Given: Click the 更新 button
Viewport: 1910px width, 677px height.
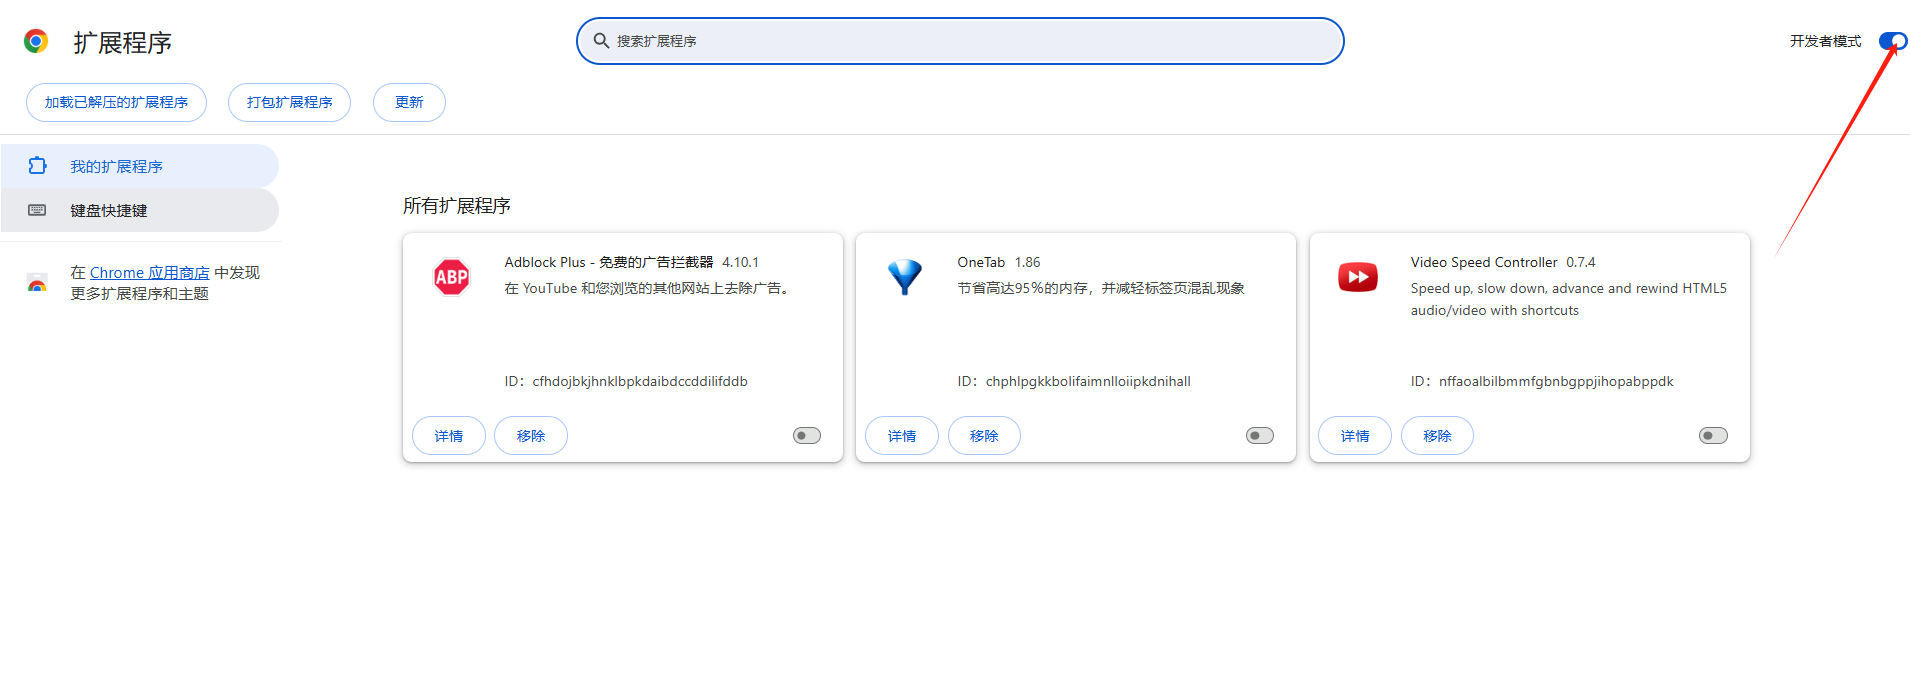Looking at the screenshot, I should 409,102.
